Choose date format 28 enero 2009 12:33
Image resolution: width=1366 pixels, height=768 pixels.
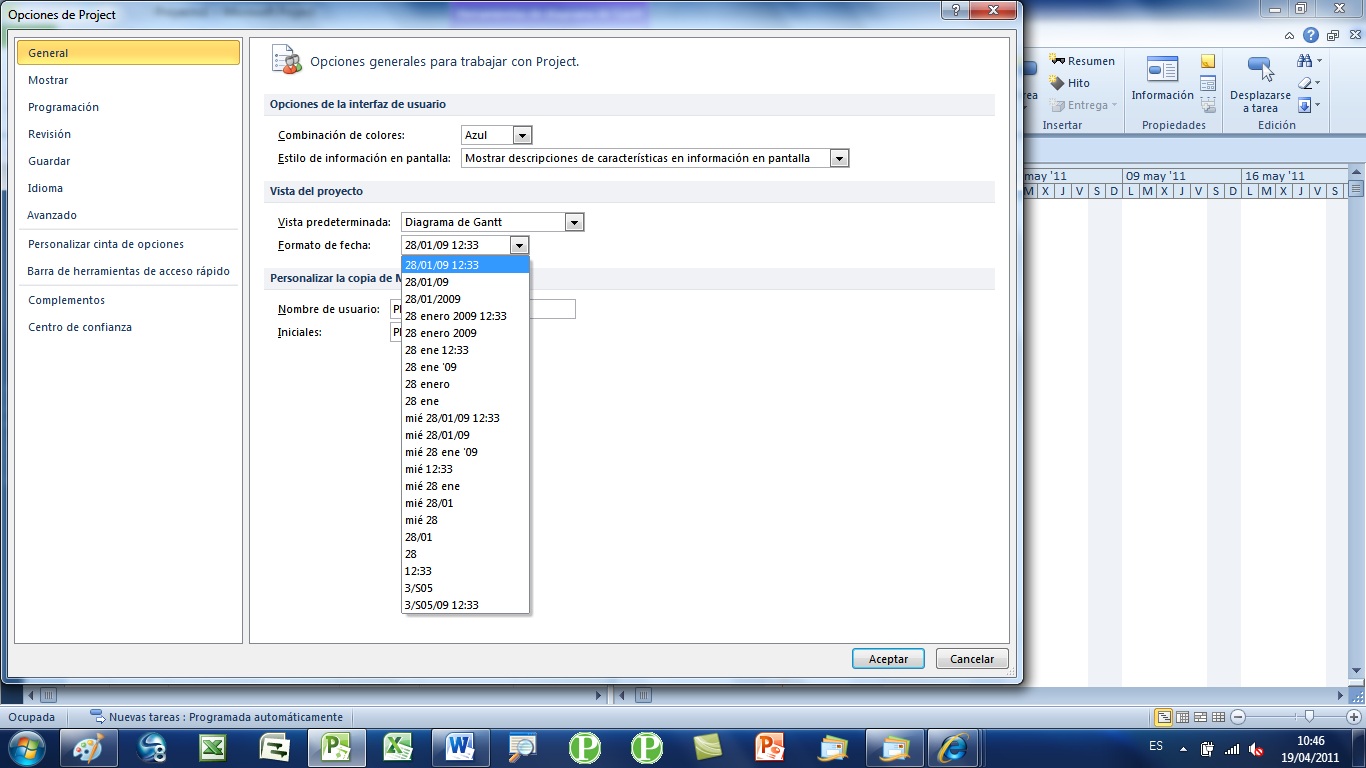pos(465,316)
